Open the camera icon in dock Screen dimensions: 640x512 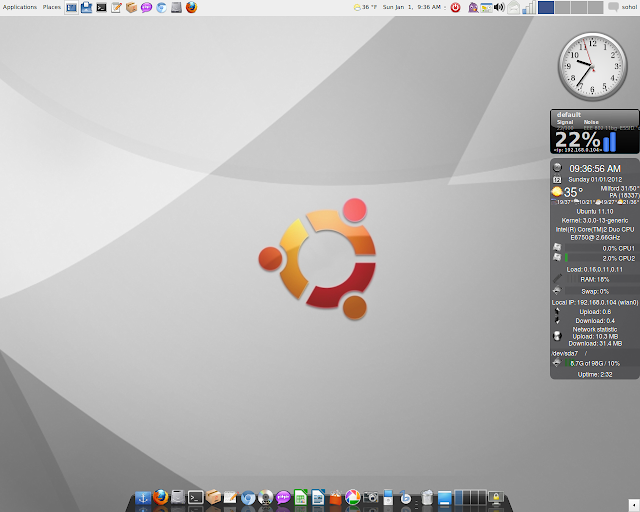[x=371, y=497]
